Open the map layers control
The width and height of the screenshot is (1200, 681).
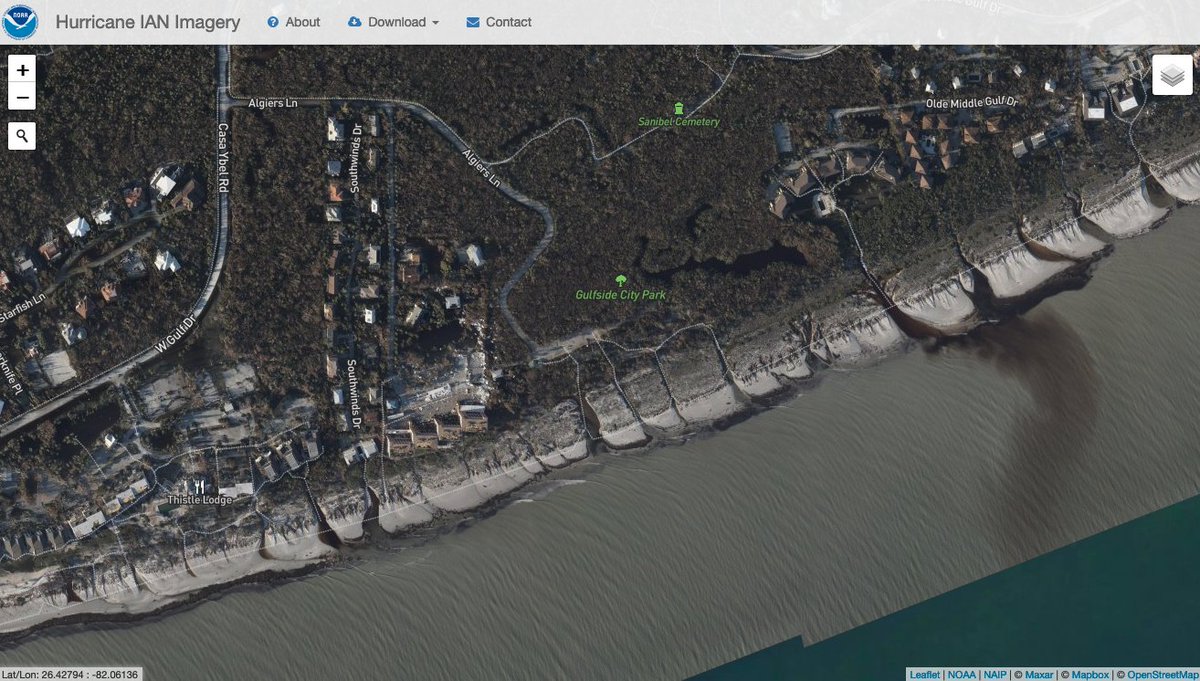(x=1172, y=75)
